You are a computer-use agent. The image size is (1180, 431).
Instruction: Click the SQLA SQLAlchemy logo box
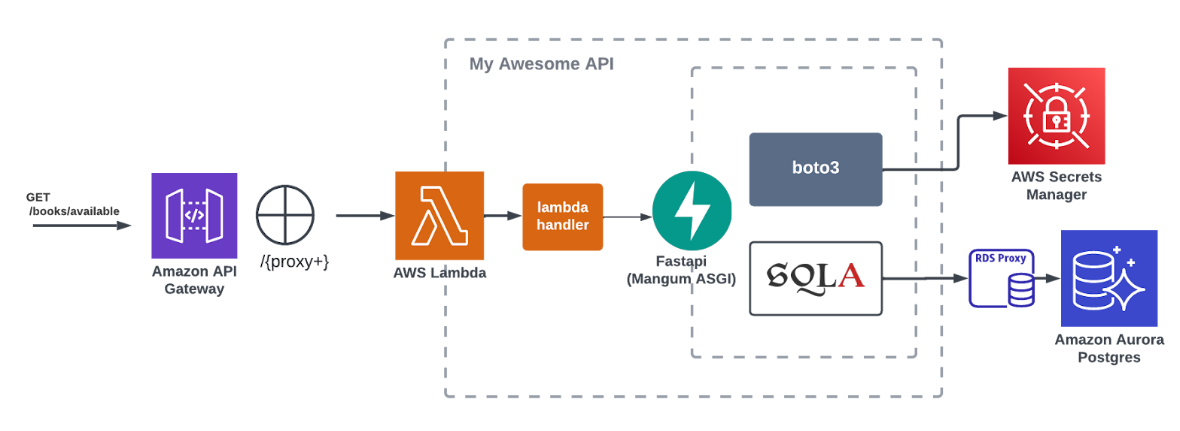pos(816,278)
